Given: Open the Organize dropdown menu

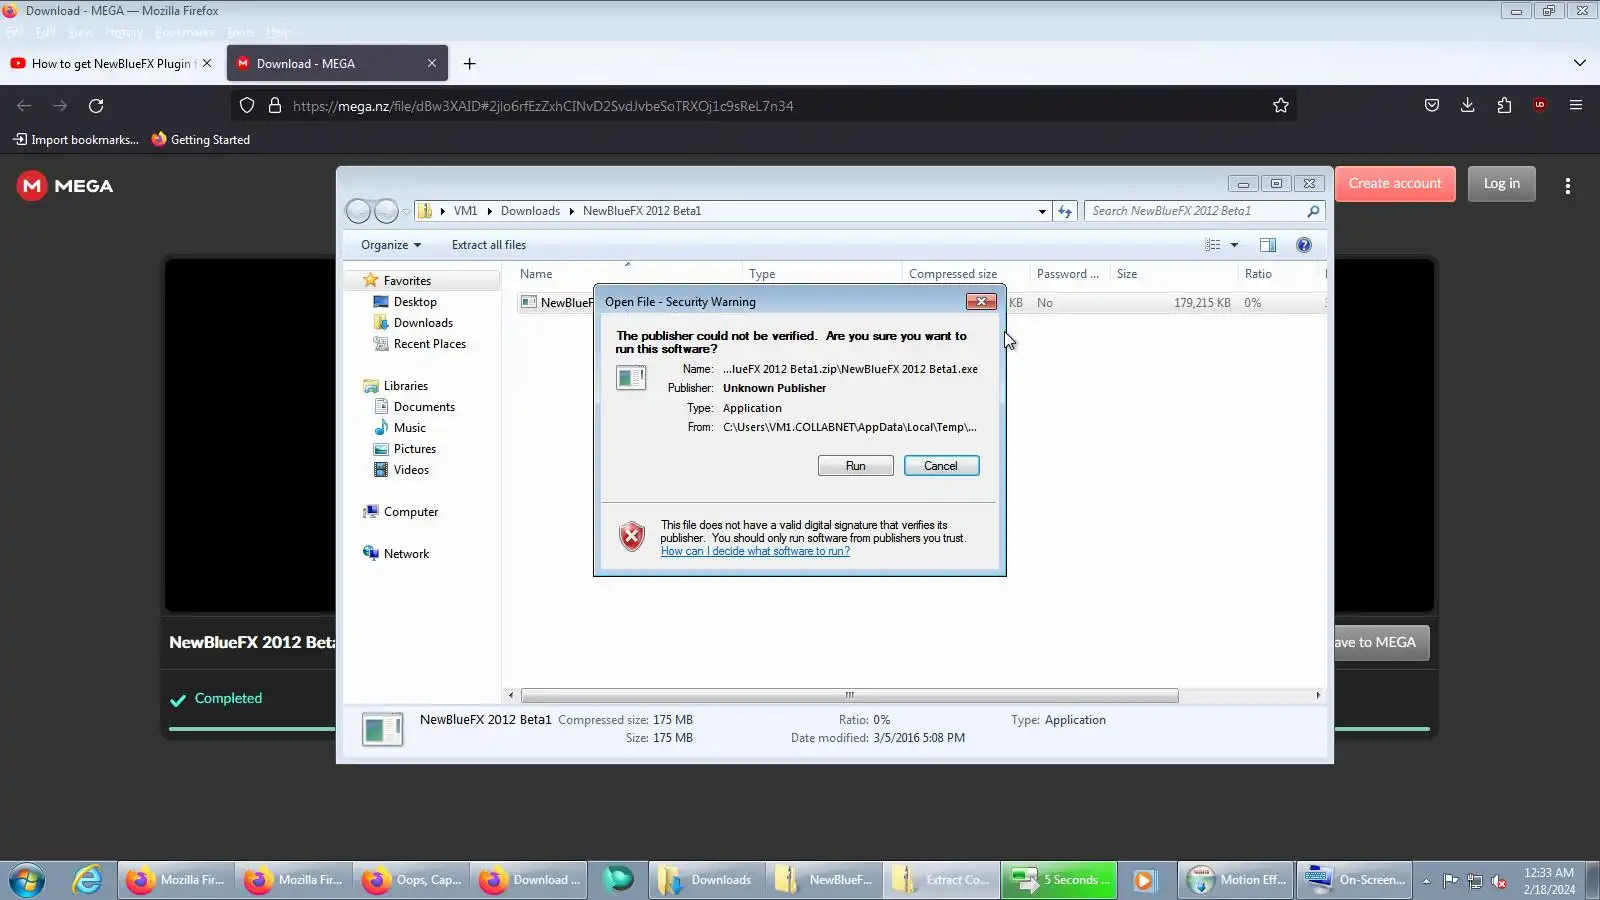Looking at the screenshot, I should [391, 245].
